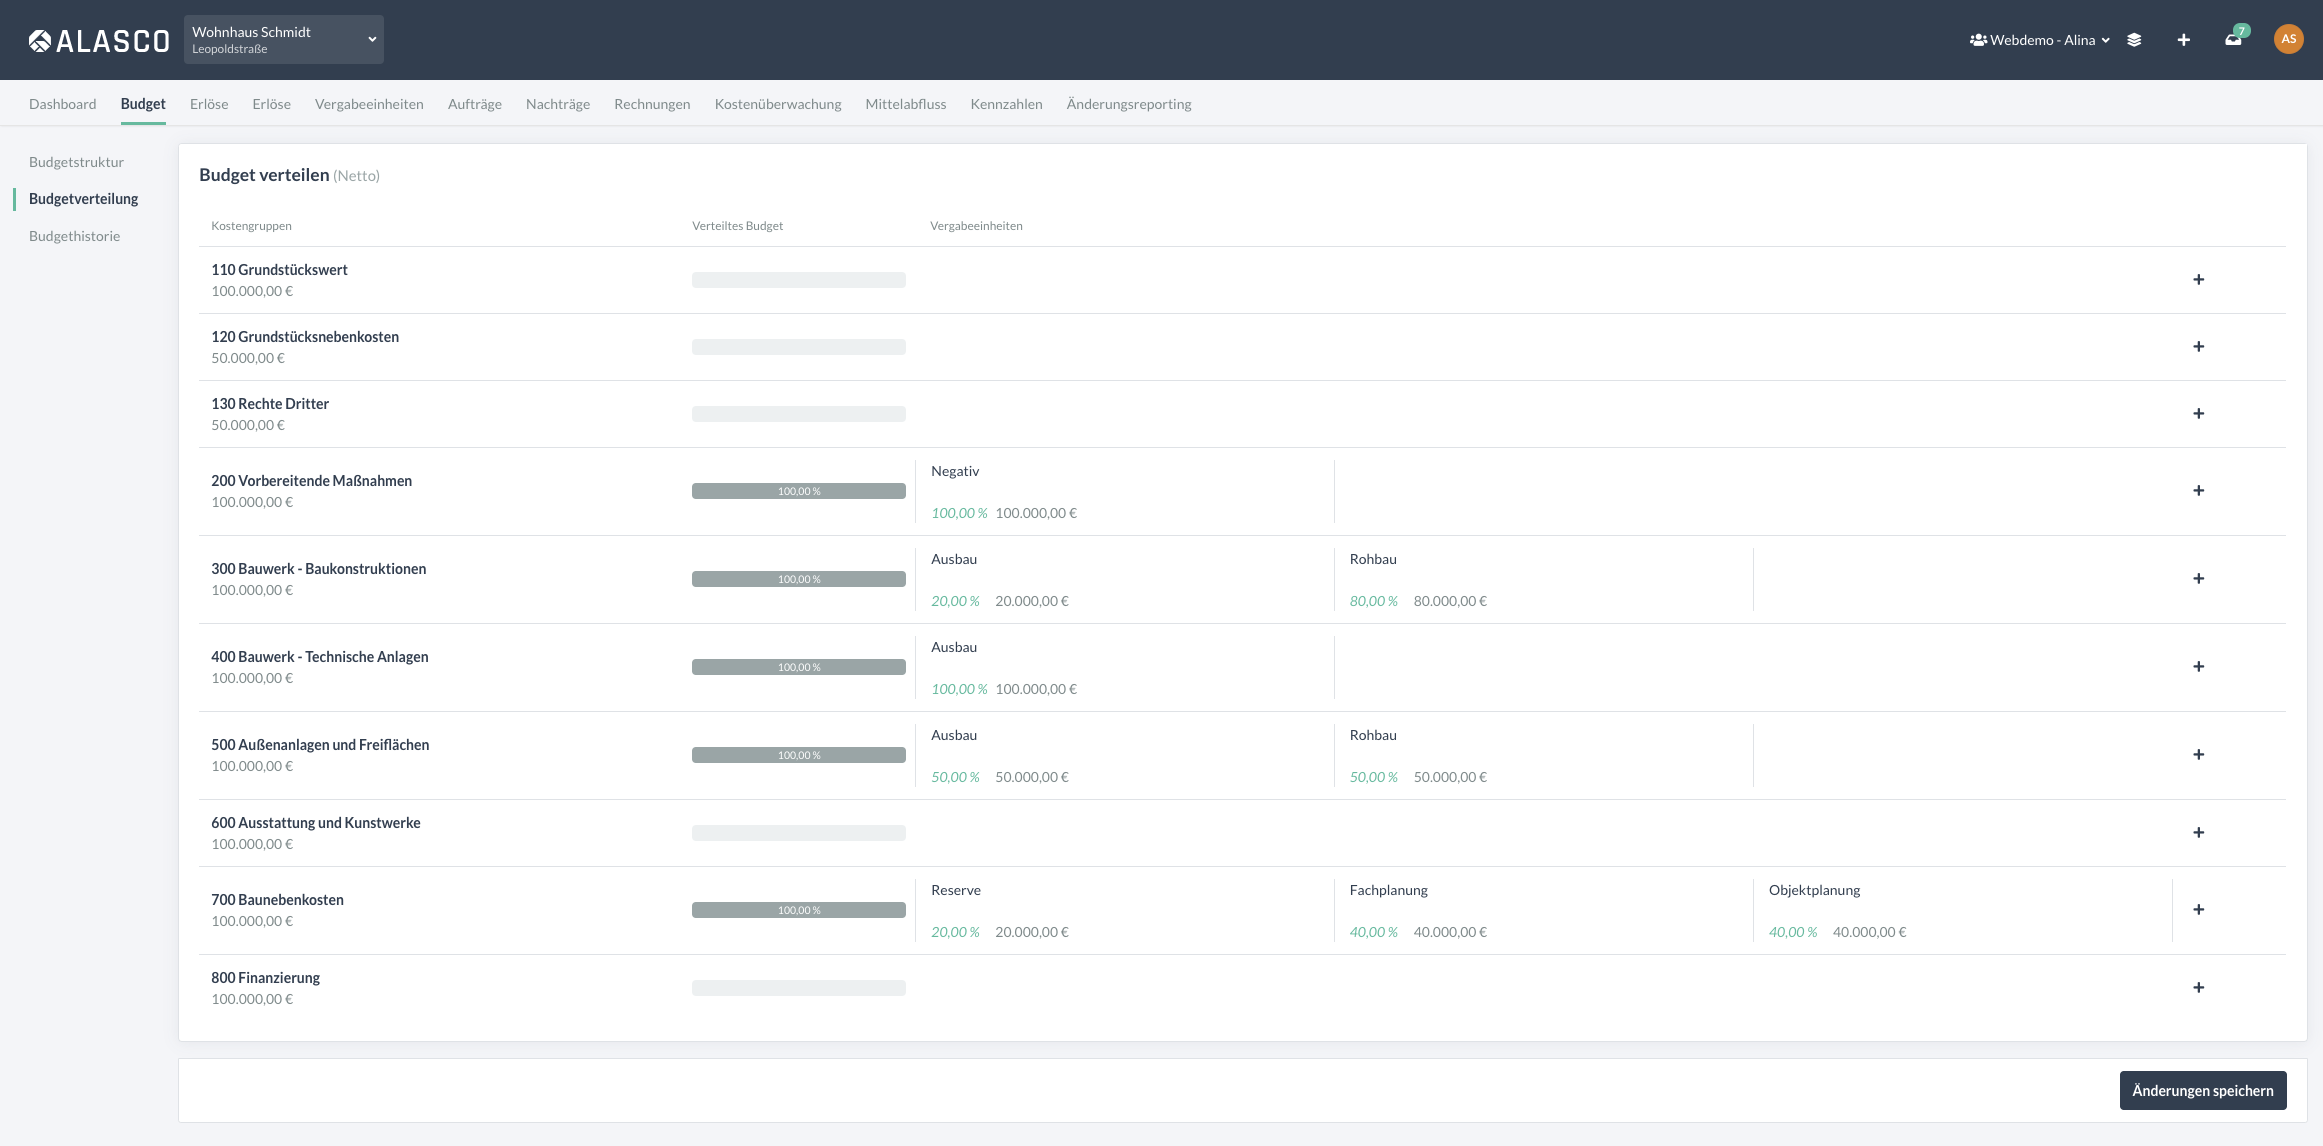Click the 800 Finanzierung empty budget bar
This screenshot has width=2323, height=1146.
point(799,988)
